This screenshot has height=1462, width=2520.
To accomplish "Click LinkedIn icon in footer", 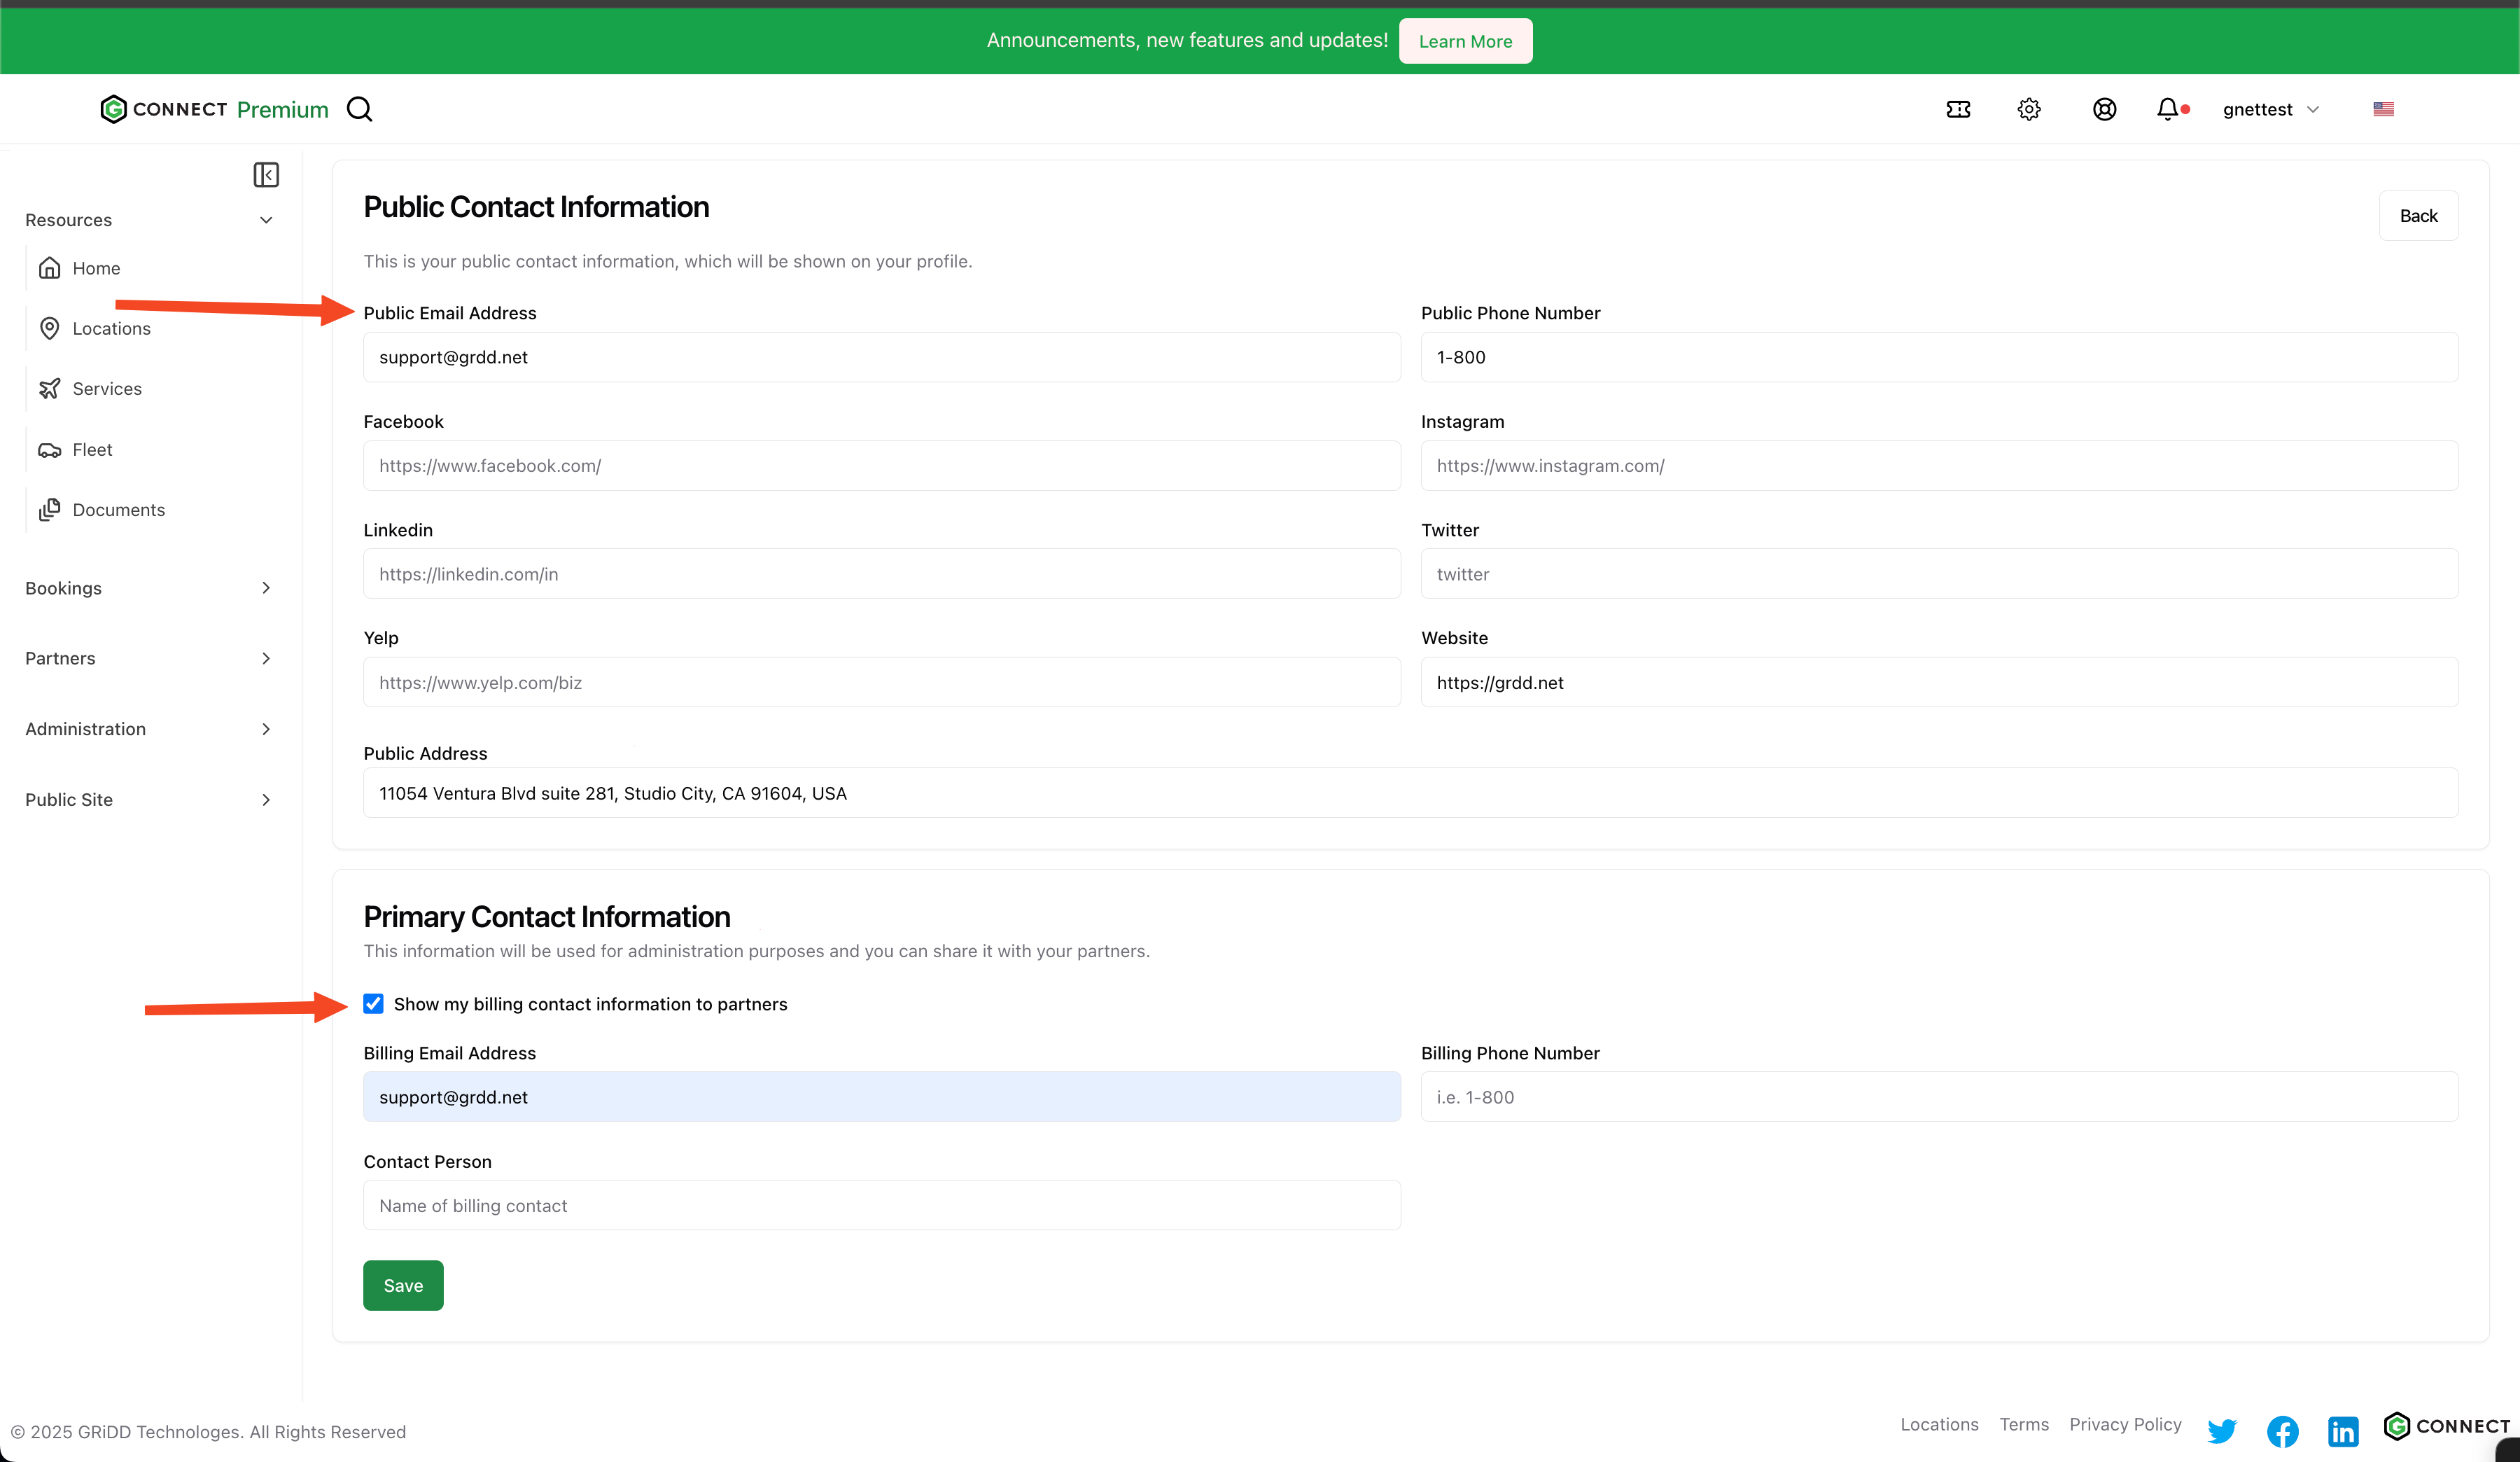I will [2342, 1430].
